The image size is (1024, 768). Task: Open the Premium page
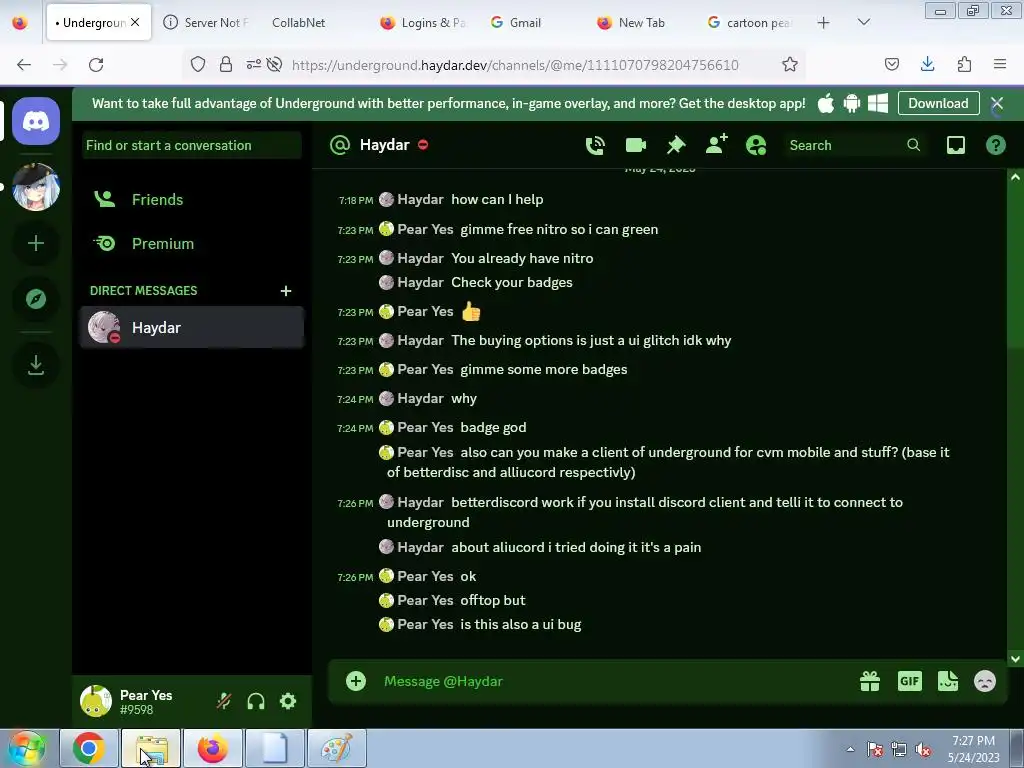click(x=191, y=244)
